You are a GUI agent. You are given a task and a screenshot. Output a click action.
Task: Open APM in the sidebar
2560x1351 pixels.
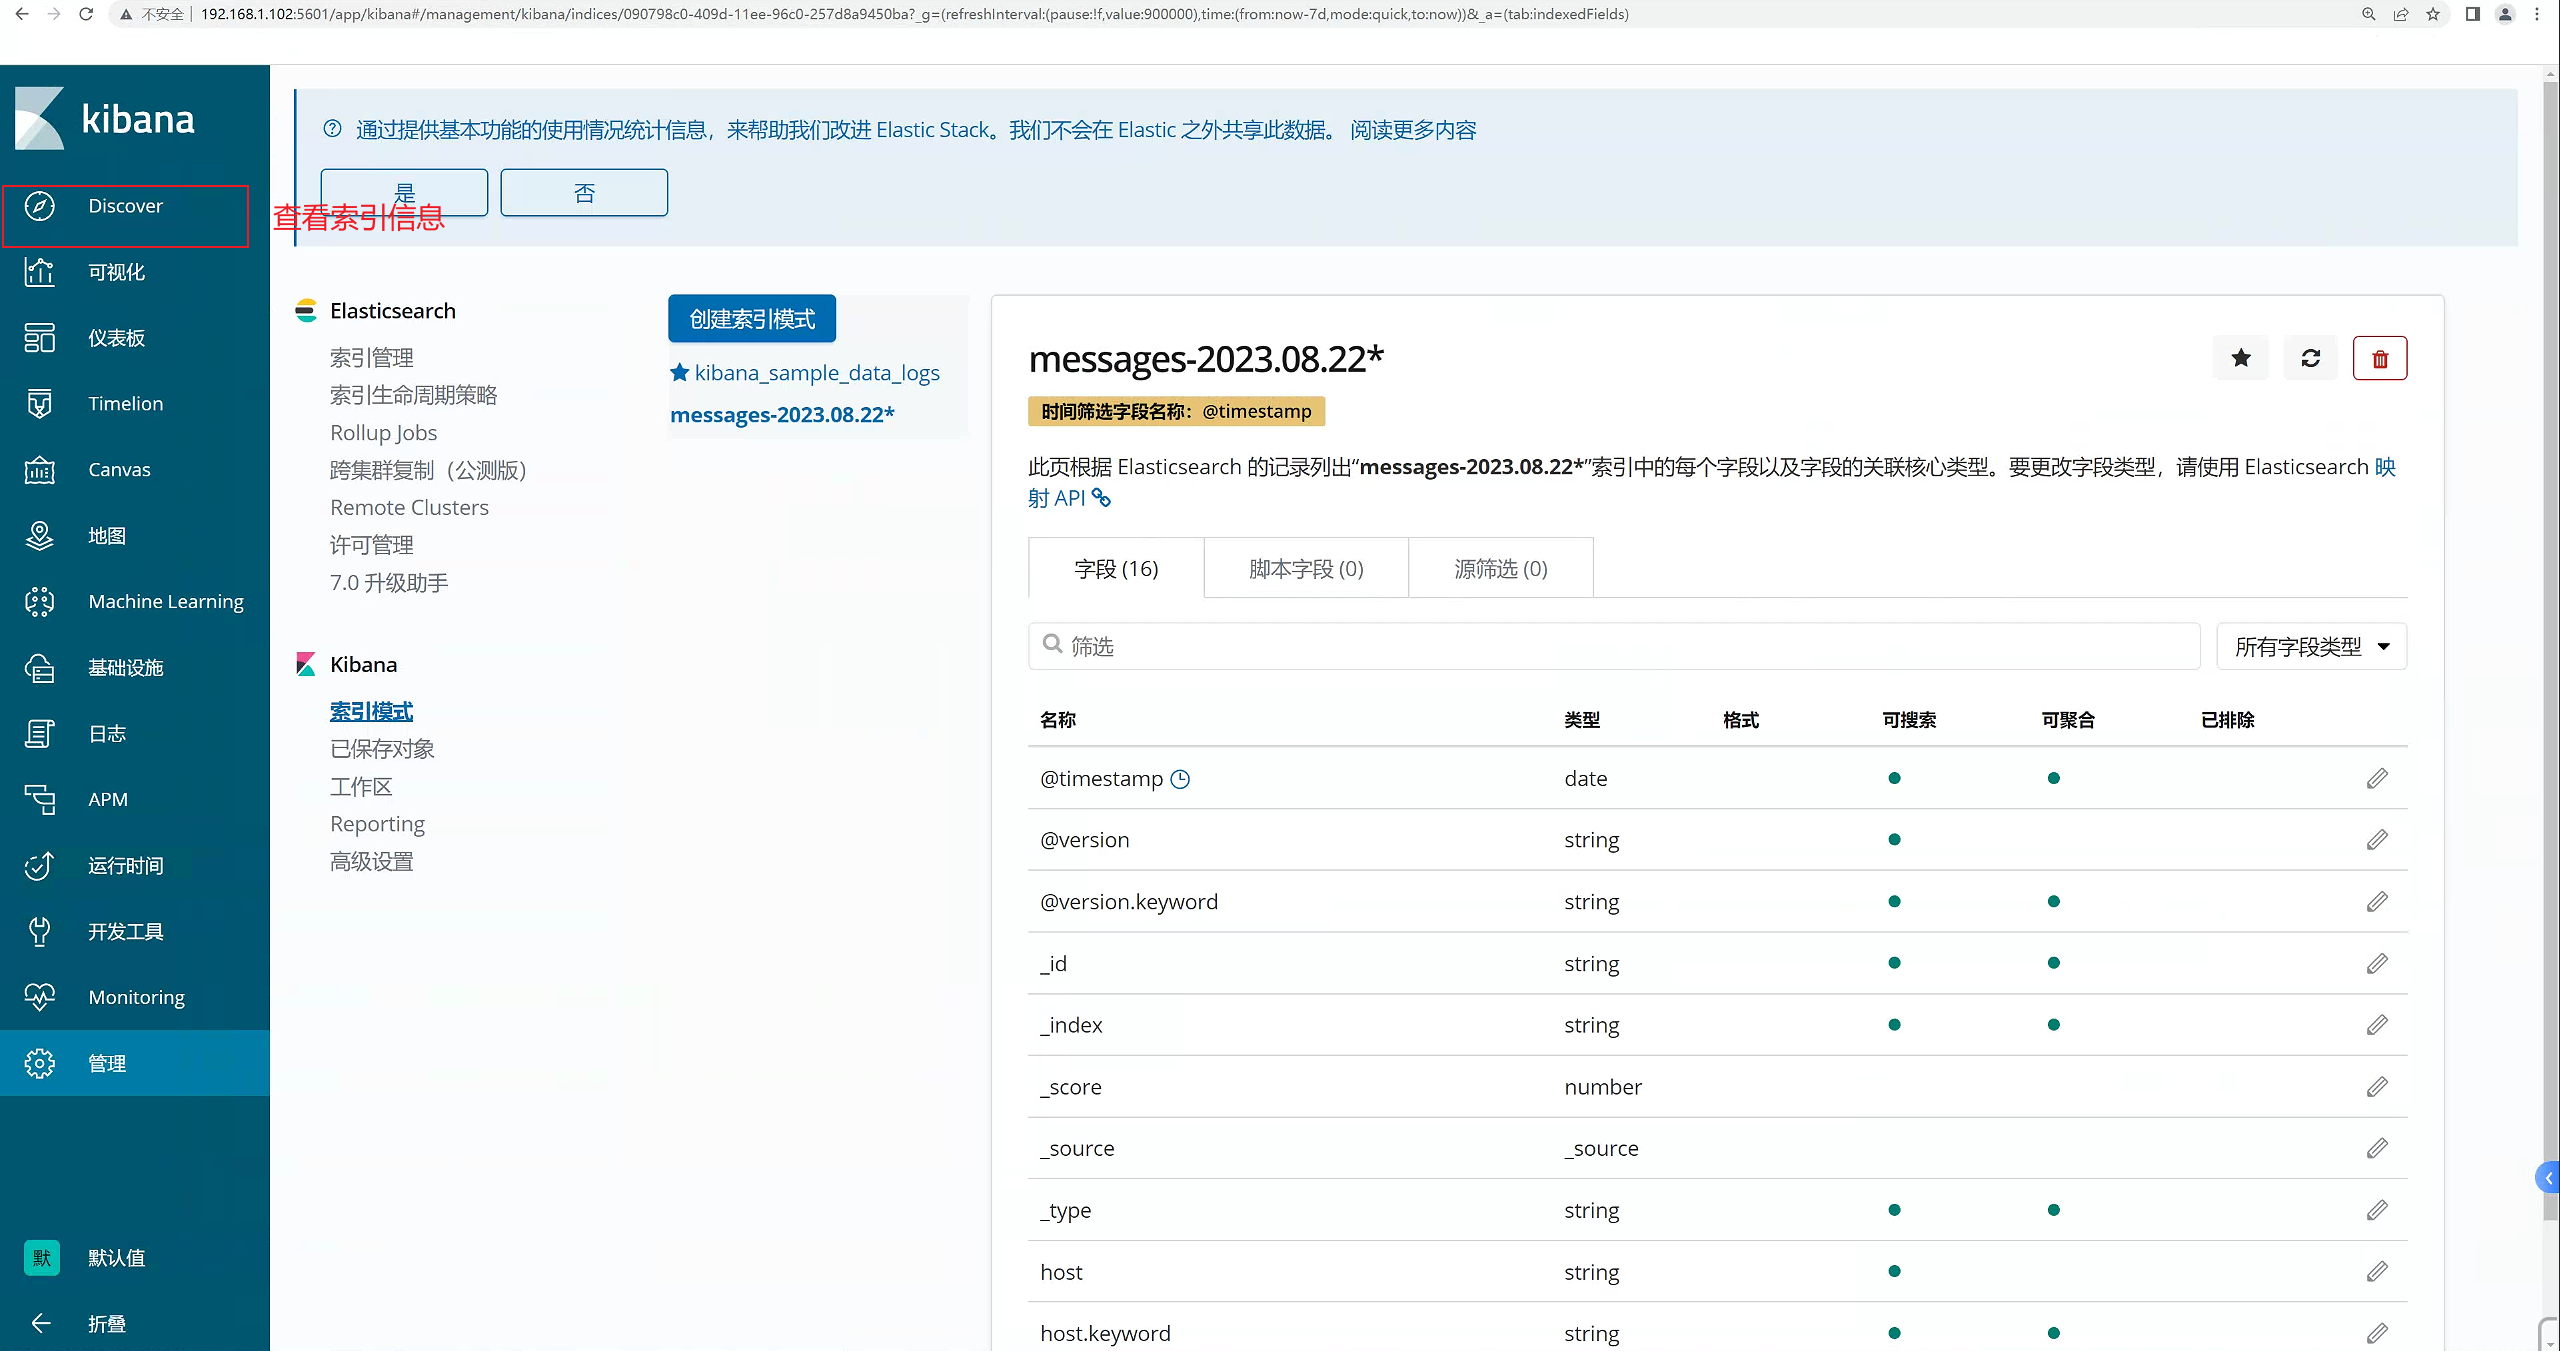pyautogui.click(x=108, y=800)
